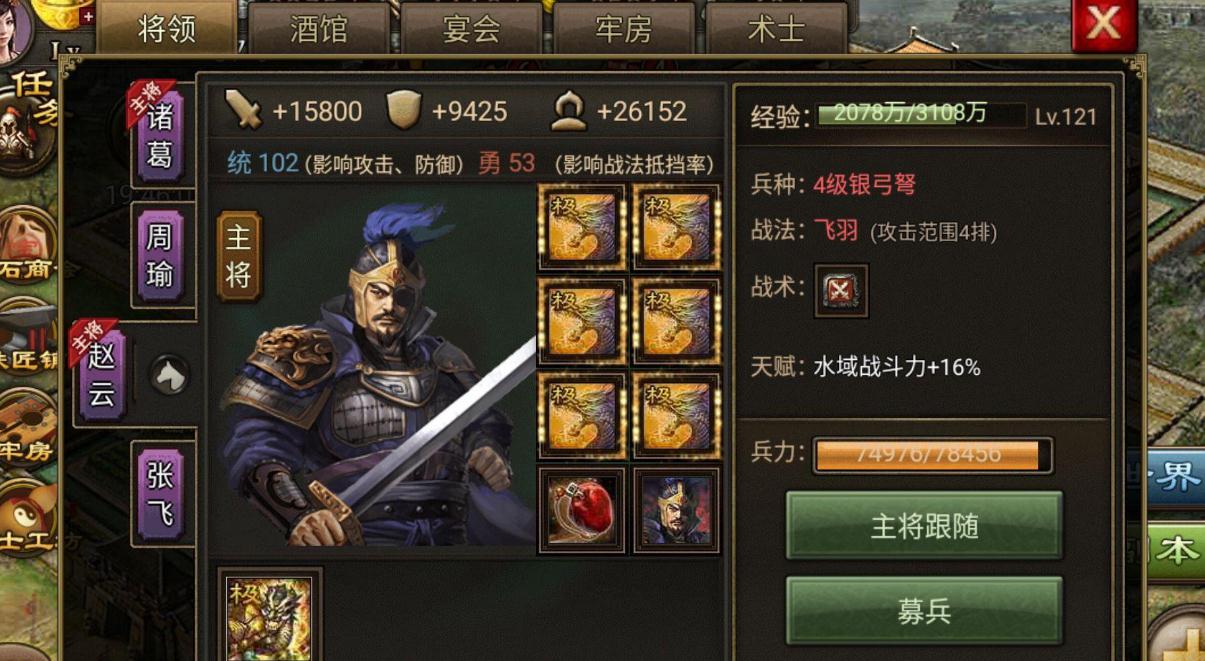Open the 宴会 tab
Screen dimensions: 1205x661
pos(471,28)
